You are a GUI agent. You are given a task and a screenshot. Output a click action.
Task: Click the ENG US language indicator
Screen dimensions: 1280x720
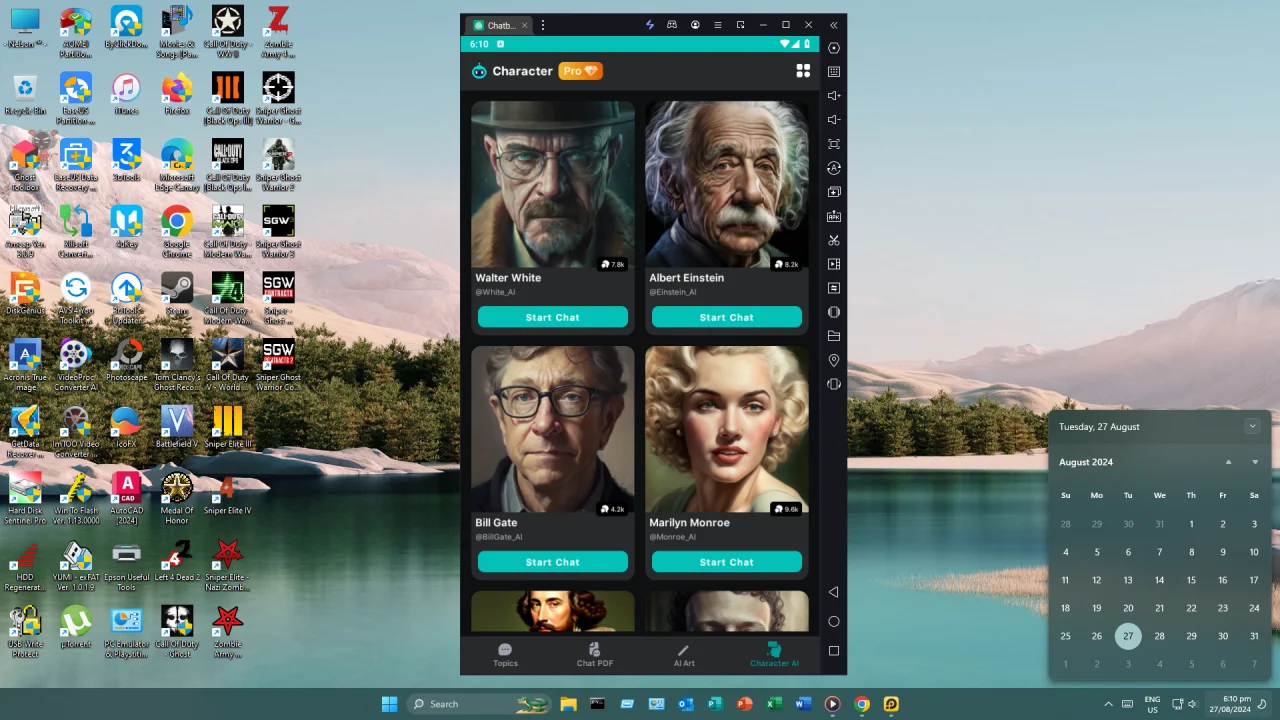[x=1152, y=704]
